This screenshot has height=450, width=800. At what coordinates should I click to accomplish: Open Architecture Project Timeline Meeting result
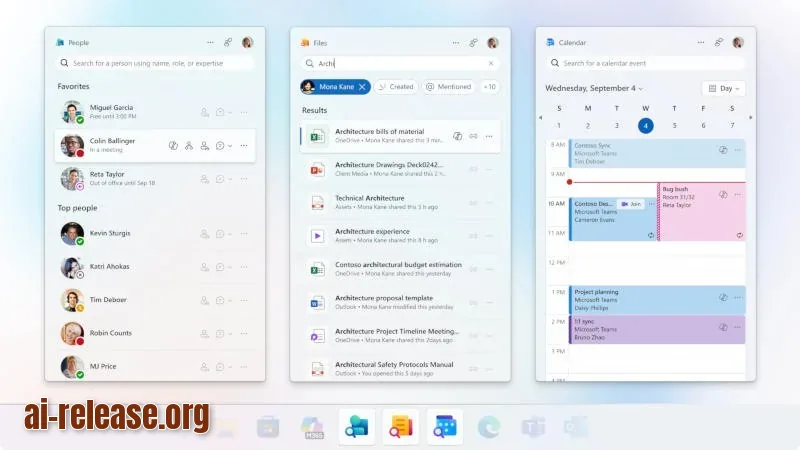coord(401,335)
